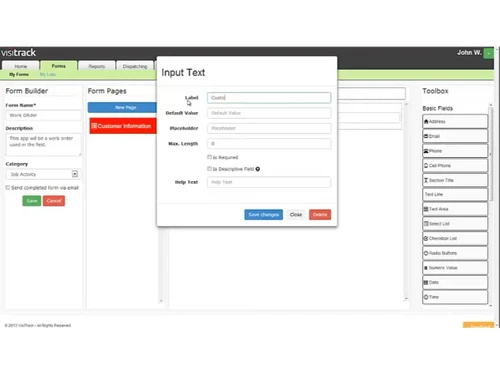Click the Select List icon in Toolbox
This screenshot has width=500, height=375.
426,224
